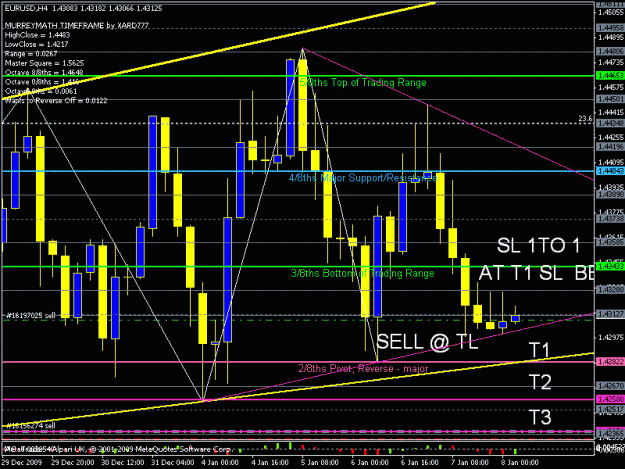Click the Master Square = 1.5625 value
This screenshot has height=469, width=625.
44,63
